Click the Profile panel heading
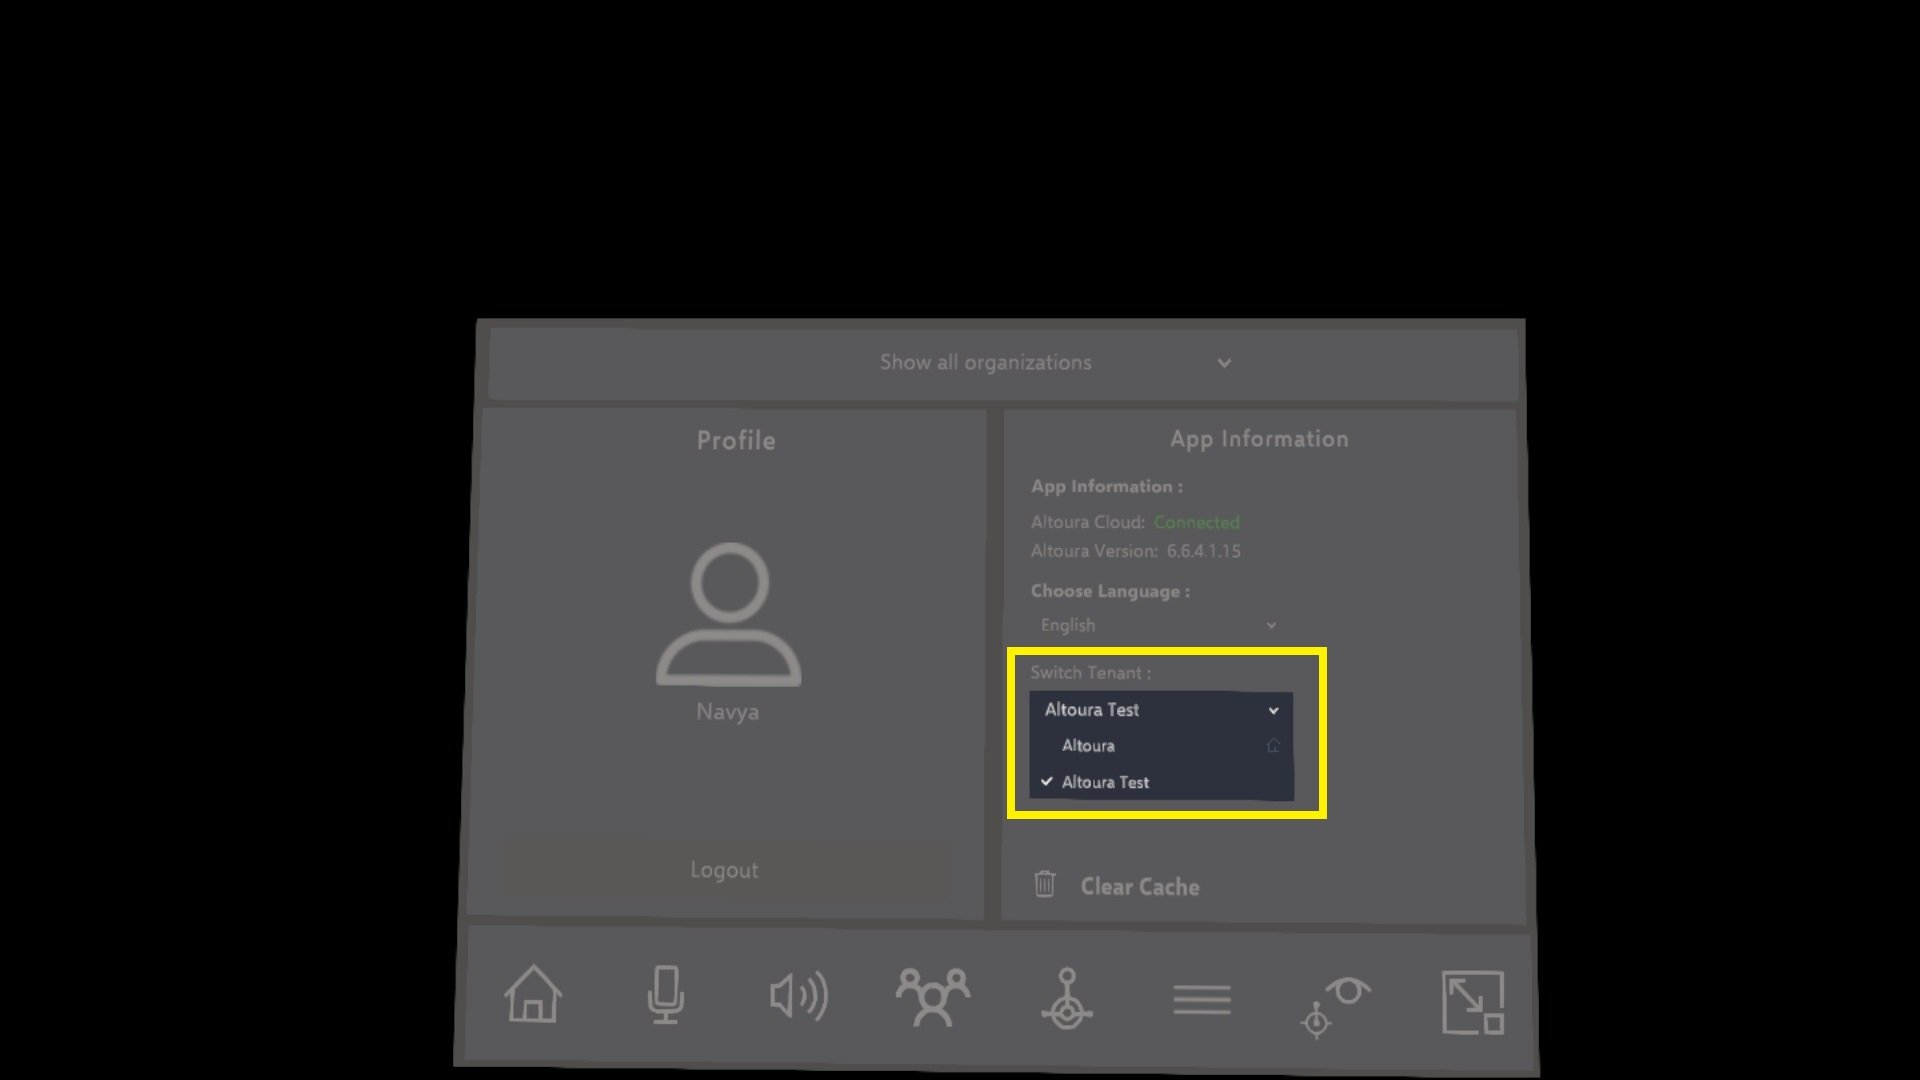This screenshot has height=1080, width=1920. coord(736,441)
